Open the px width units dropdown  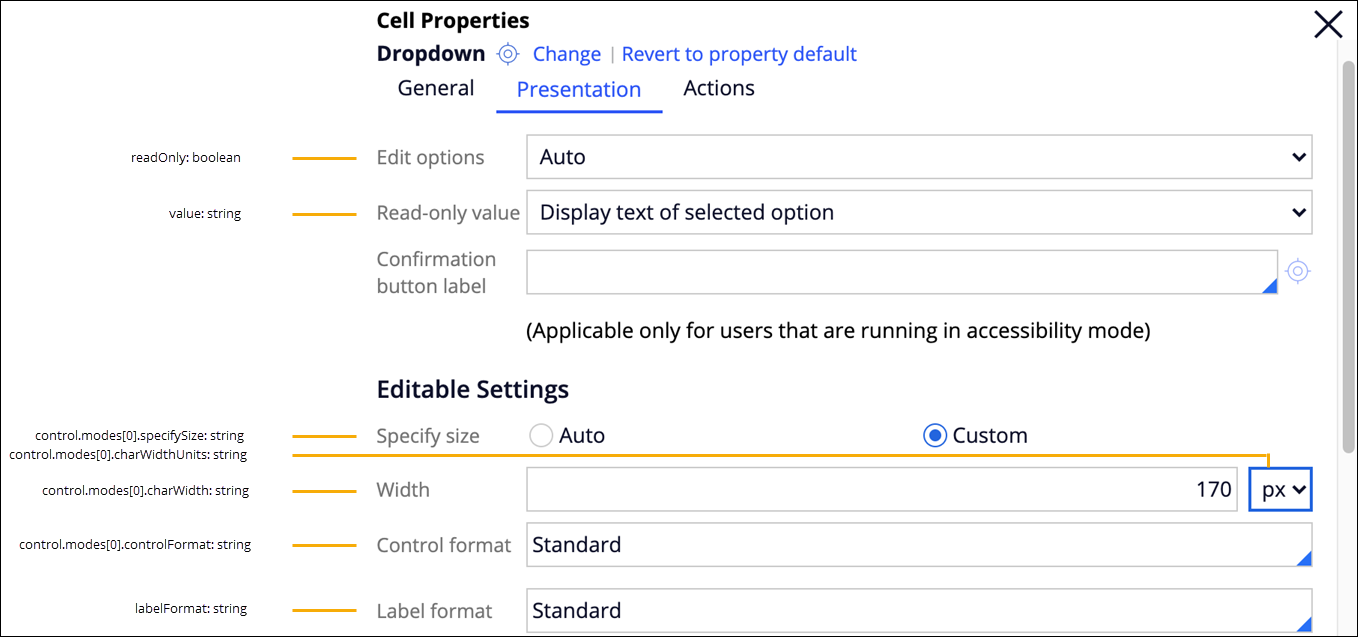(1280, 490)
